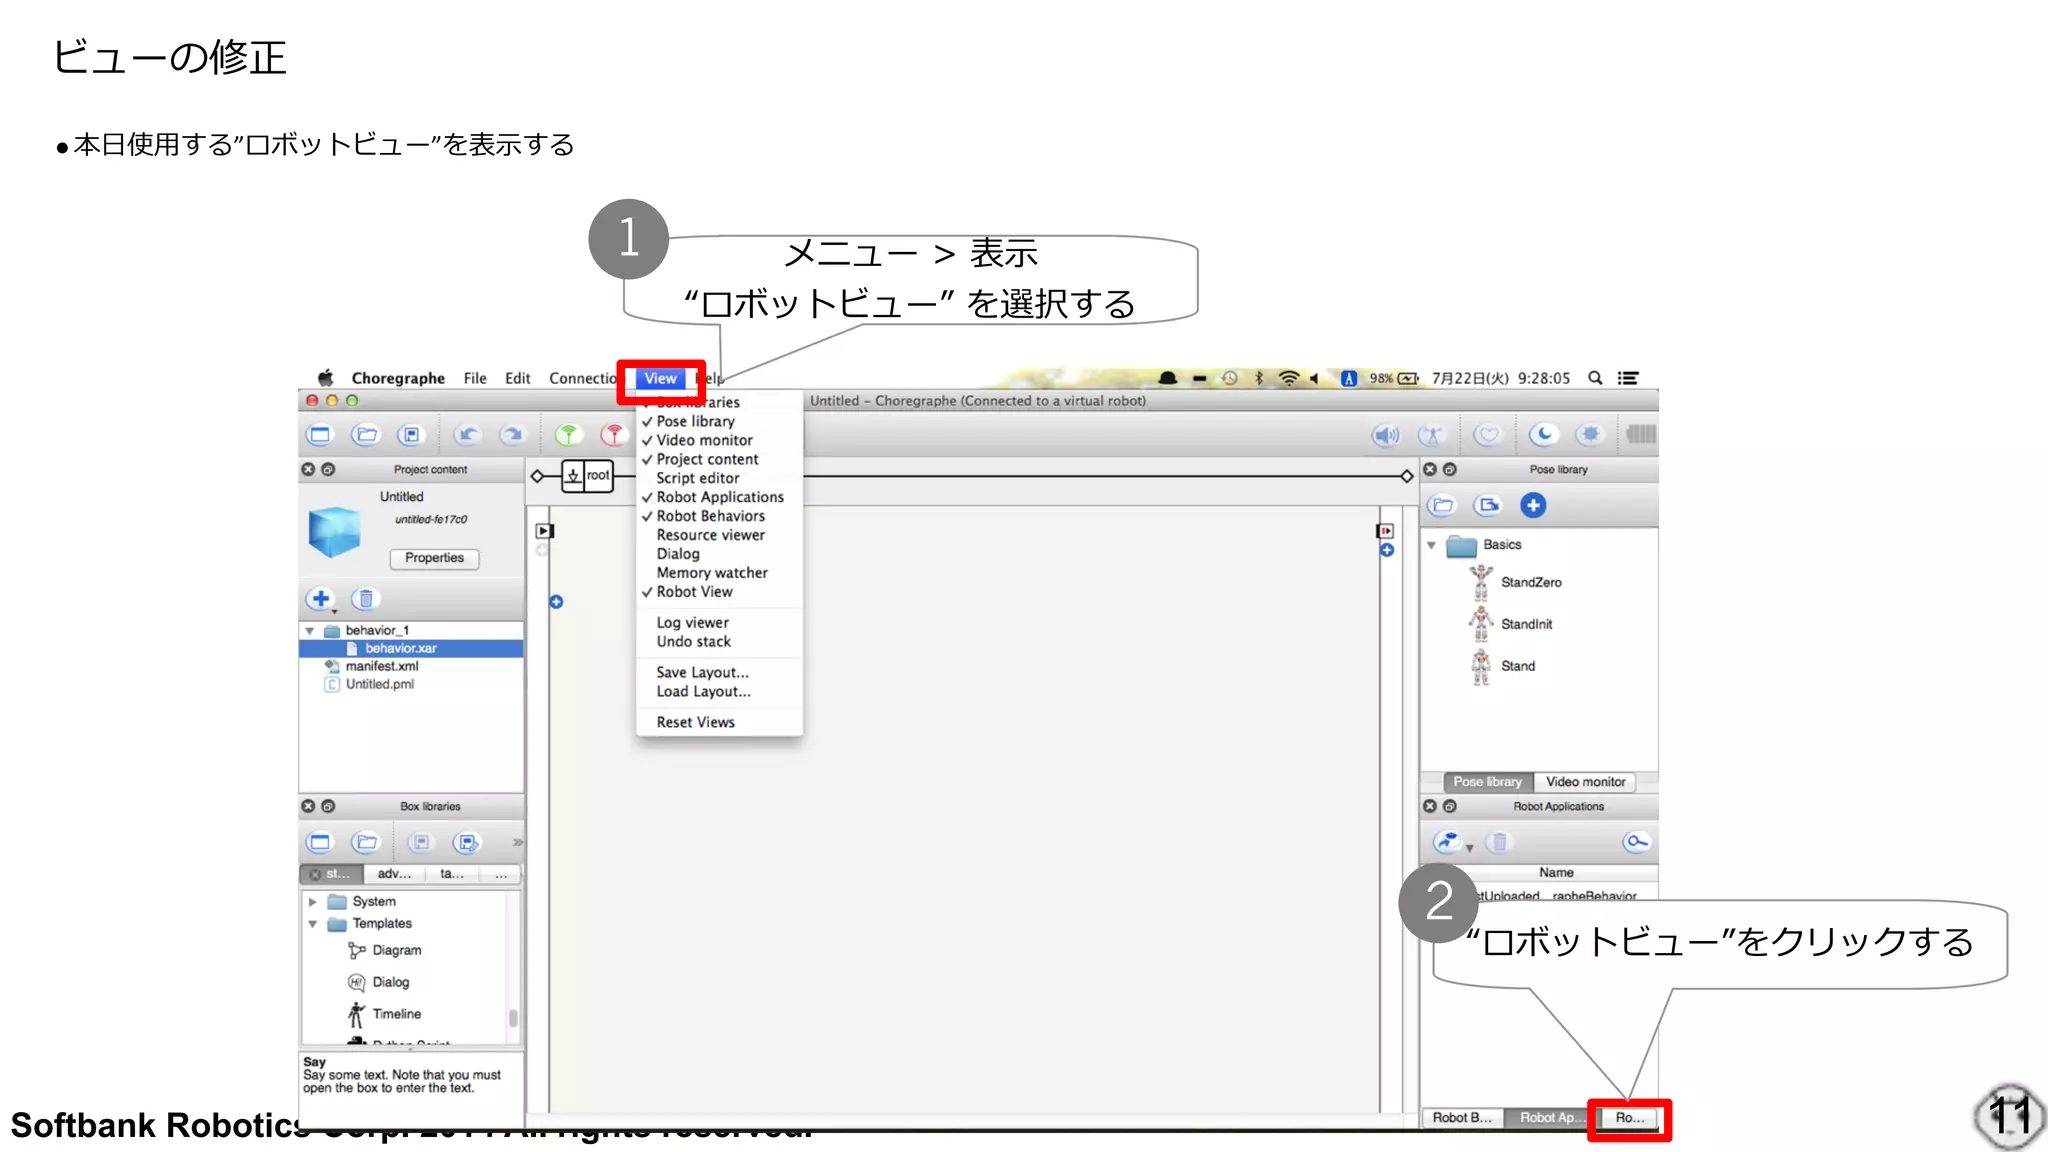Click the root breadcrumb button

pyautogui.click(x=598, y=476)
